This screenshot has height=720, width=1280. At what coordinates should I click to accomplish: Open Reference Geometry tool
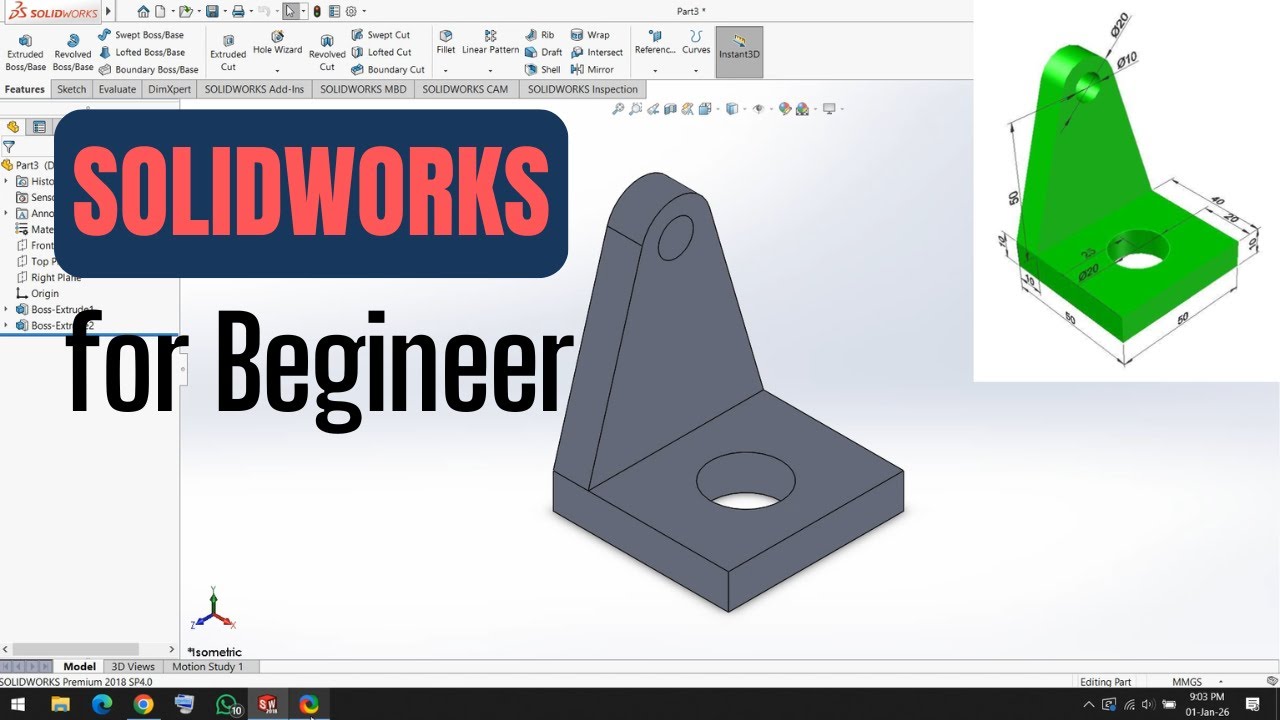point(655,43)
